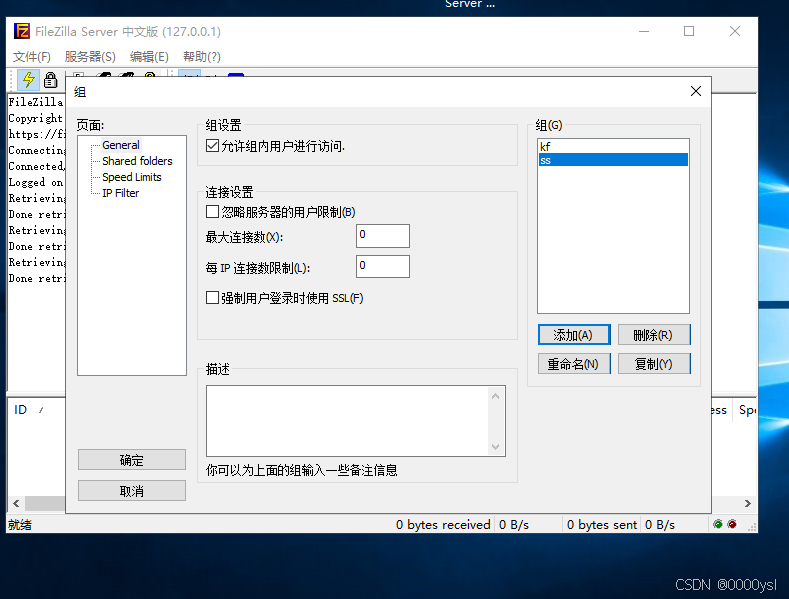
Task: Open the Shared folders page
Action: tap(137, 161)
